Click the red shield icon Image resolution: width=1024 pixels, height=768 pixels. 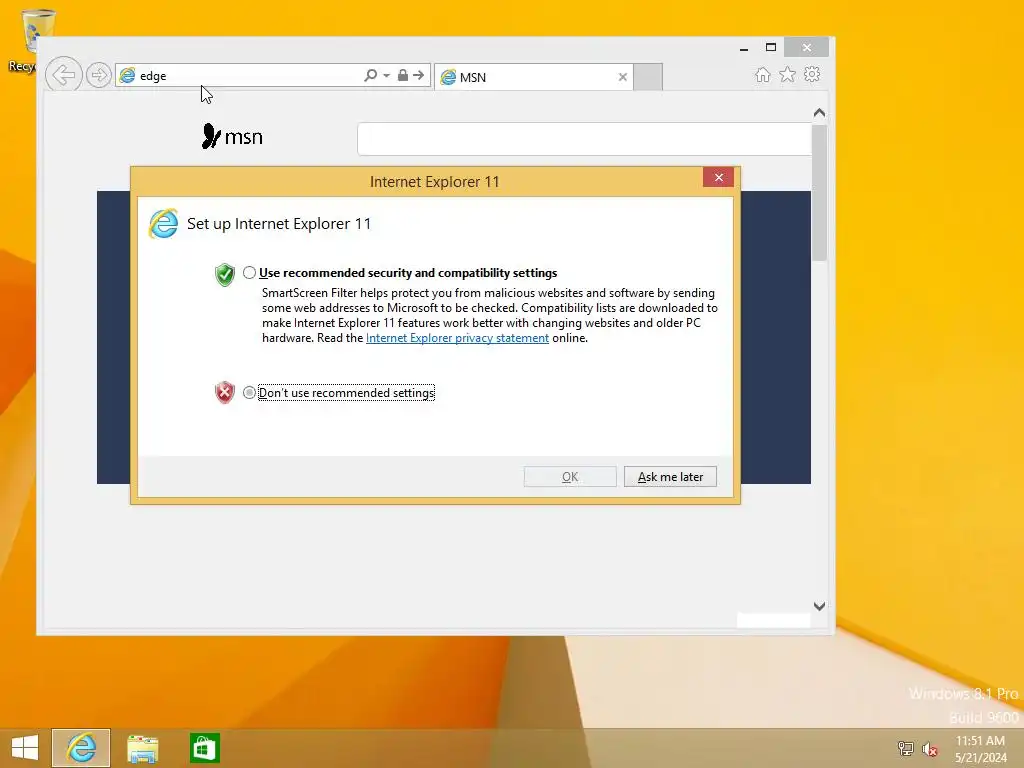pos(225,392)
